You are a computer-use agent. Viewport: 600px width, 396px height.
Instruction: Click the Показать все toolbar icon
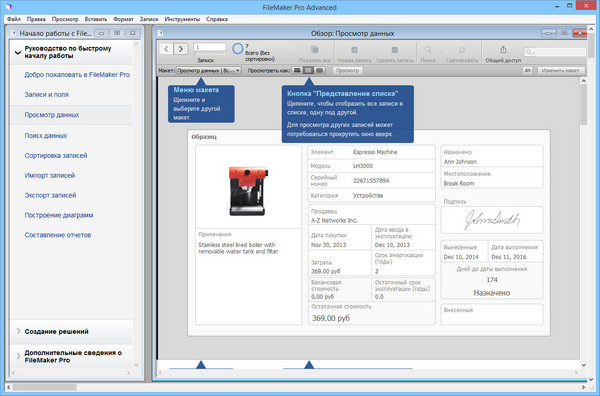[x=315, y=49]
